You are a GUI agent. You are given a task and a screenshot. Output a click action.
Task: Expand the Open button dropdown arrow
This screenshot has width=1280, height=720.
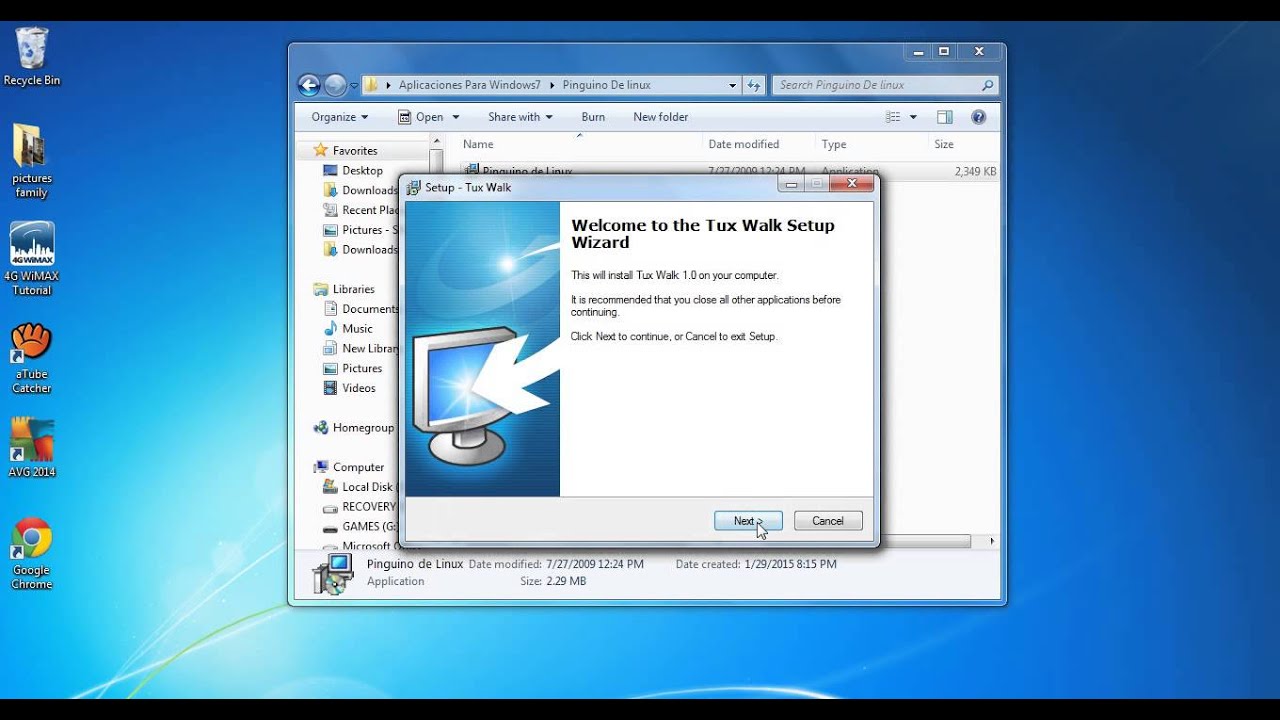456,117
